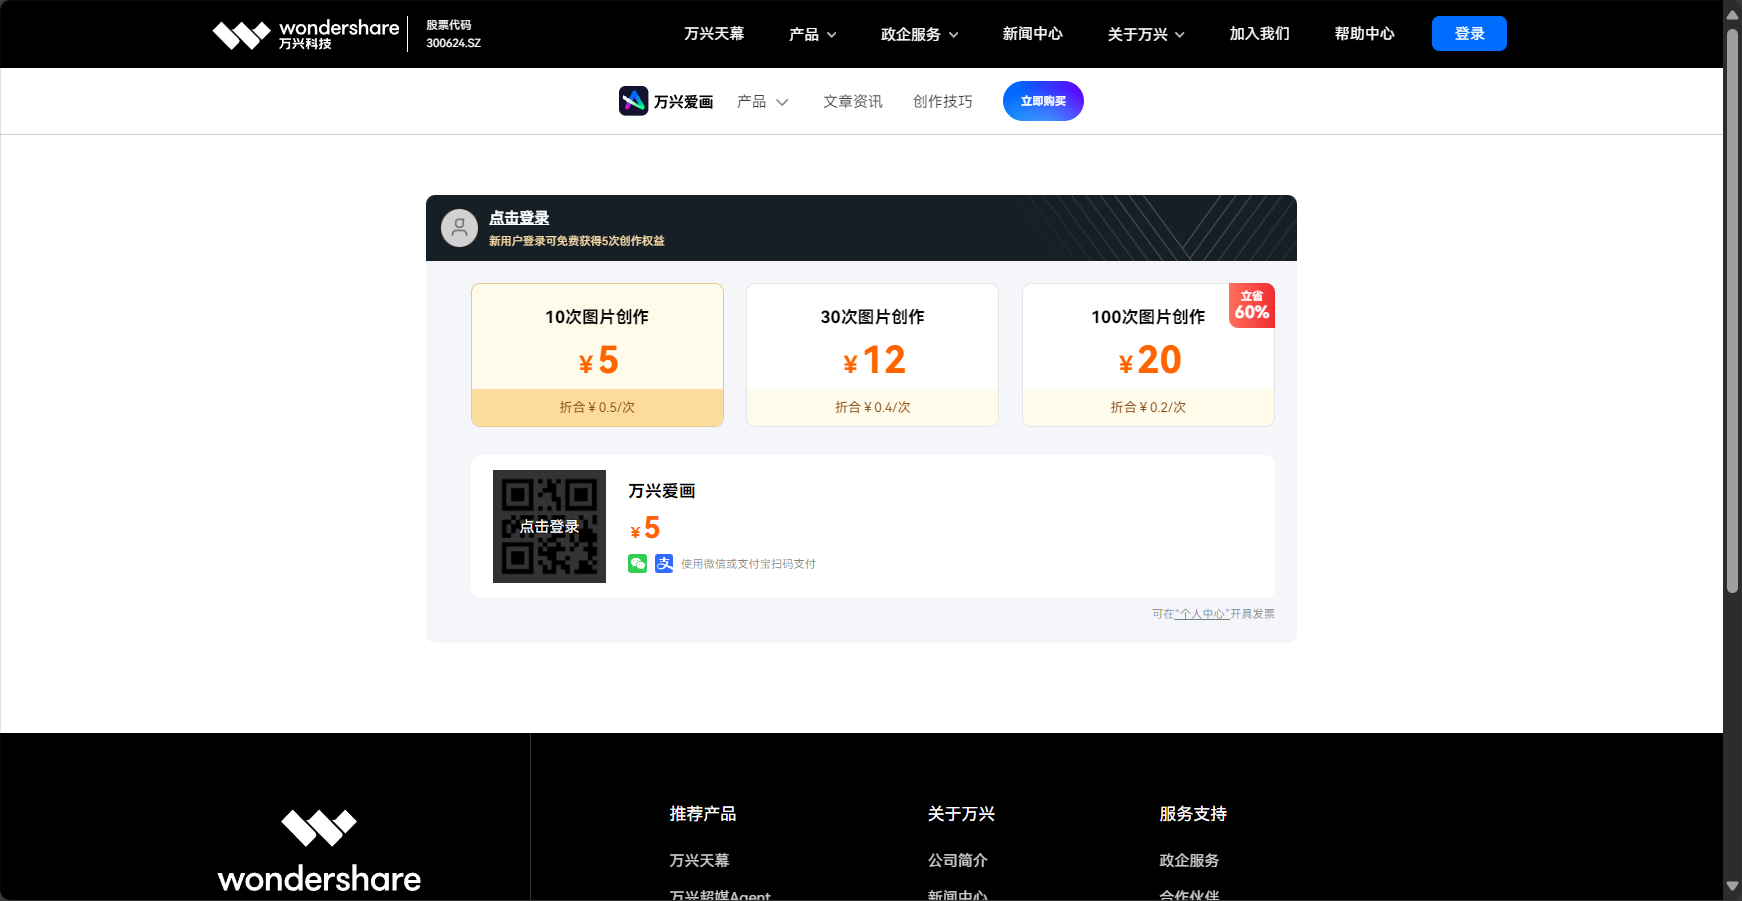Click the 万兴爱画 app icon
This screenshot has width=1742, height=901.
(x=633, y=101)
